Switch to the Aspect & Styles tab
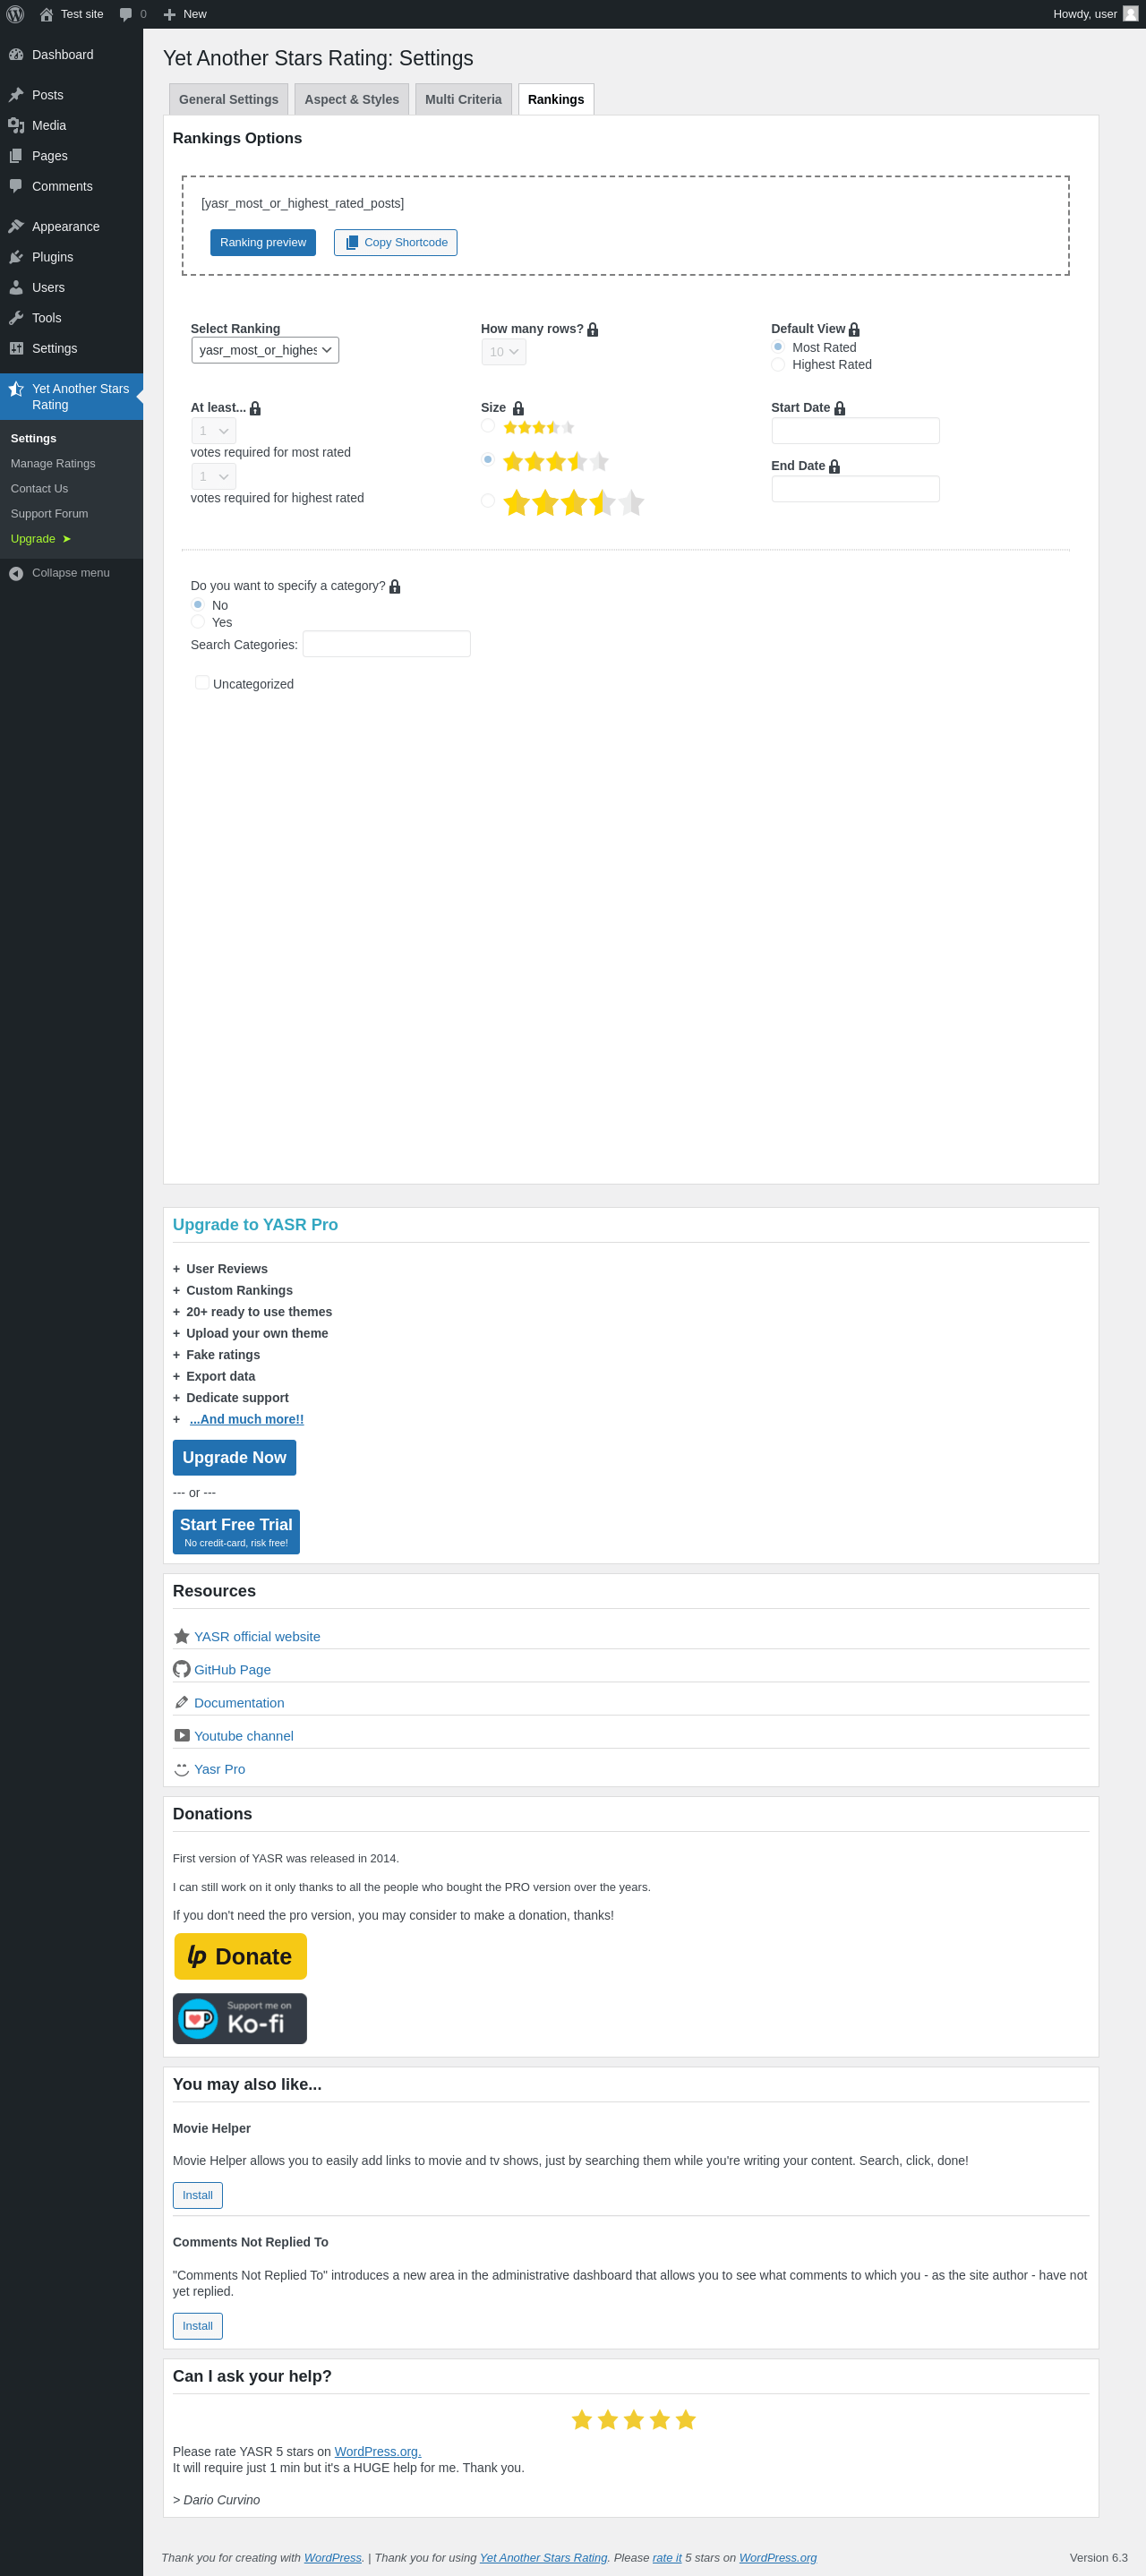 point(352,99)
